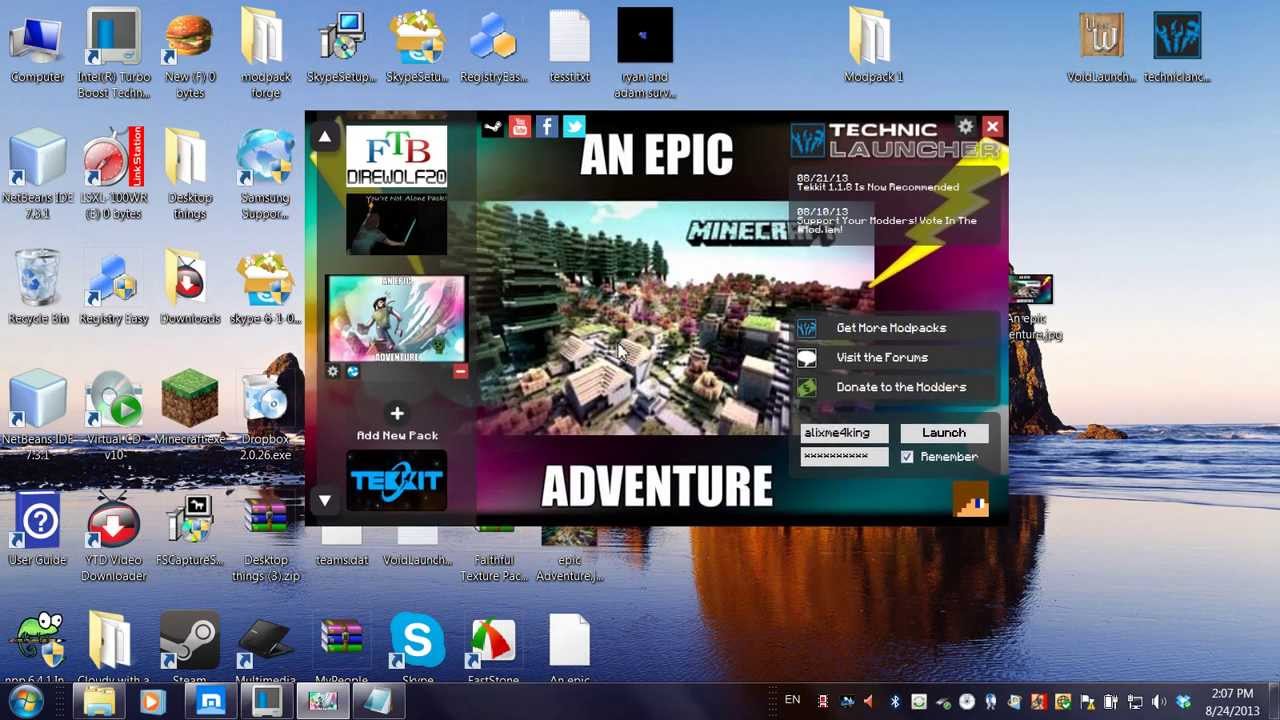Screen dimensions: 1280x720
Task: Click the Add New Pack plus icon
Action: pyautogui.click(x=397, y=413)
